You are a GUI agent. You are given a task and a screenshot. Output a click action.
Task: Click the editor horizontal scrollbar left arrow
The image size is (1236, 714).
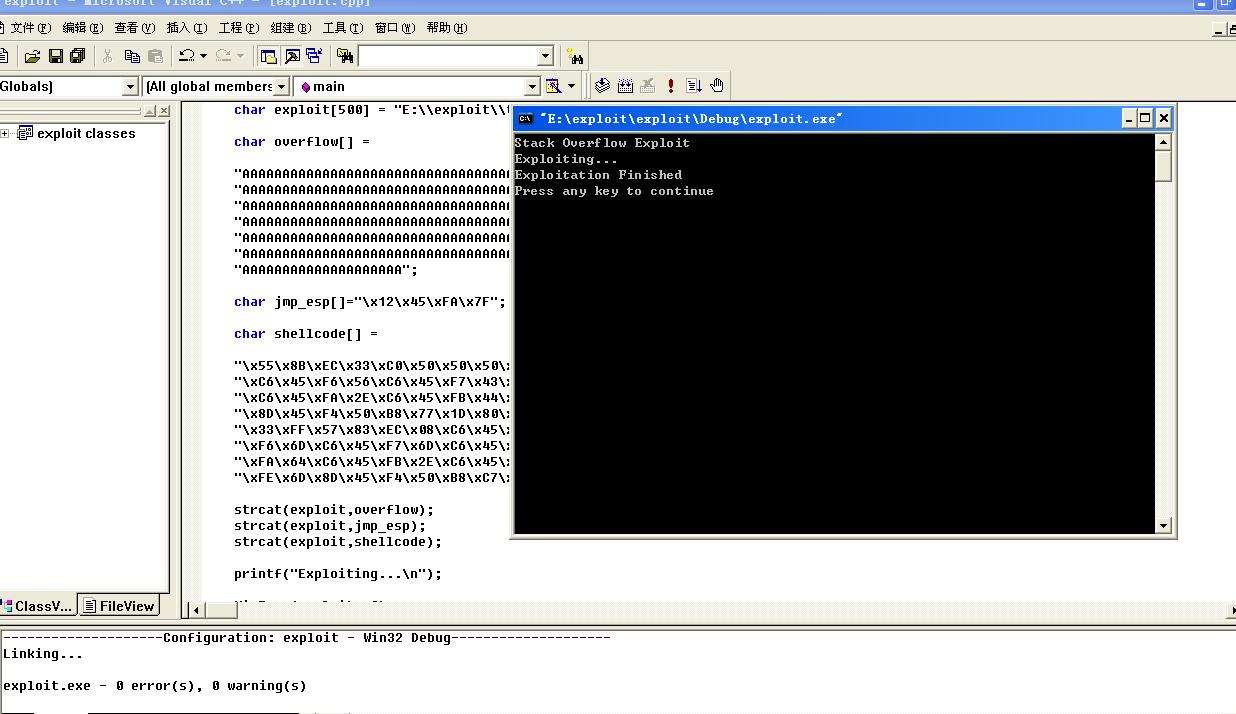click(197, 609)
